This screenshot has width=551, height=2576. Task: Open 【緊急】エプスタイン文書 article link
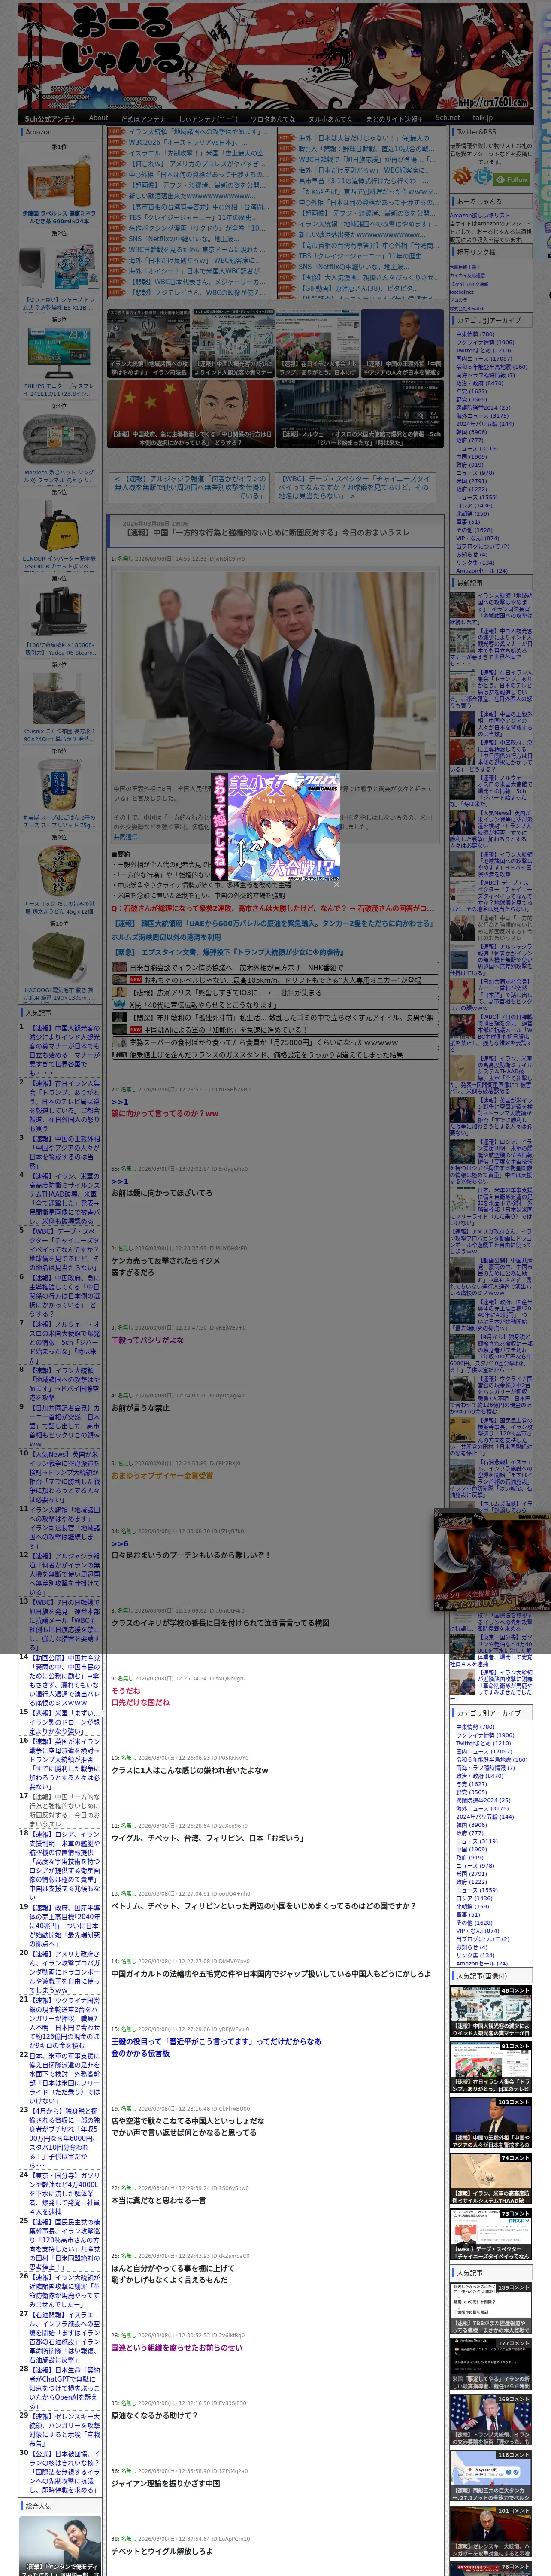click(227, 952)
